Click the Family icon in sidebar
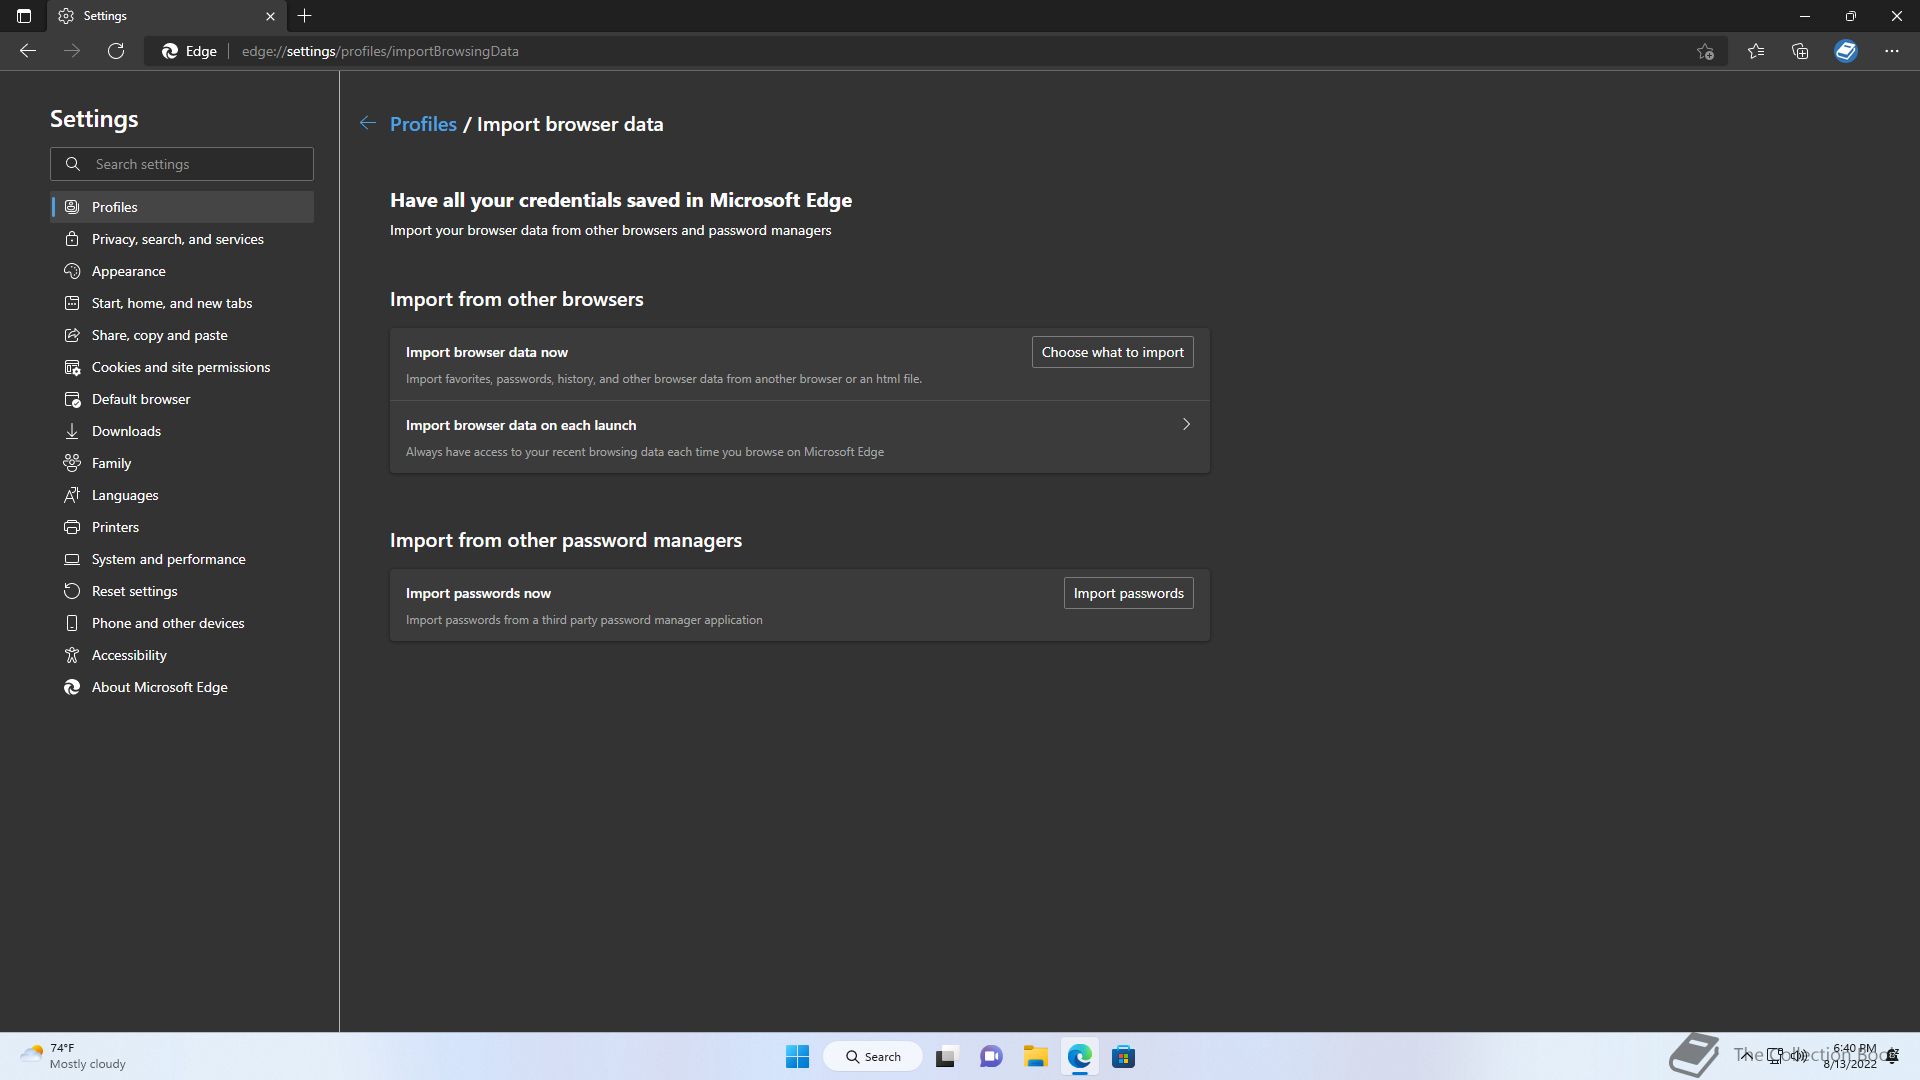Viewport: 1920px width, 1080px height. click(x=72, y=463)
